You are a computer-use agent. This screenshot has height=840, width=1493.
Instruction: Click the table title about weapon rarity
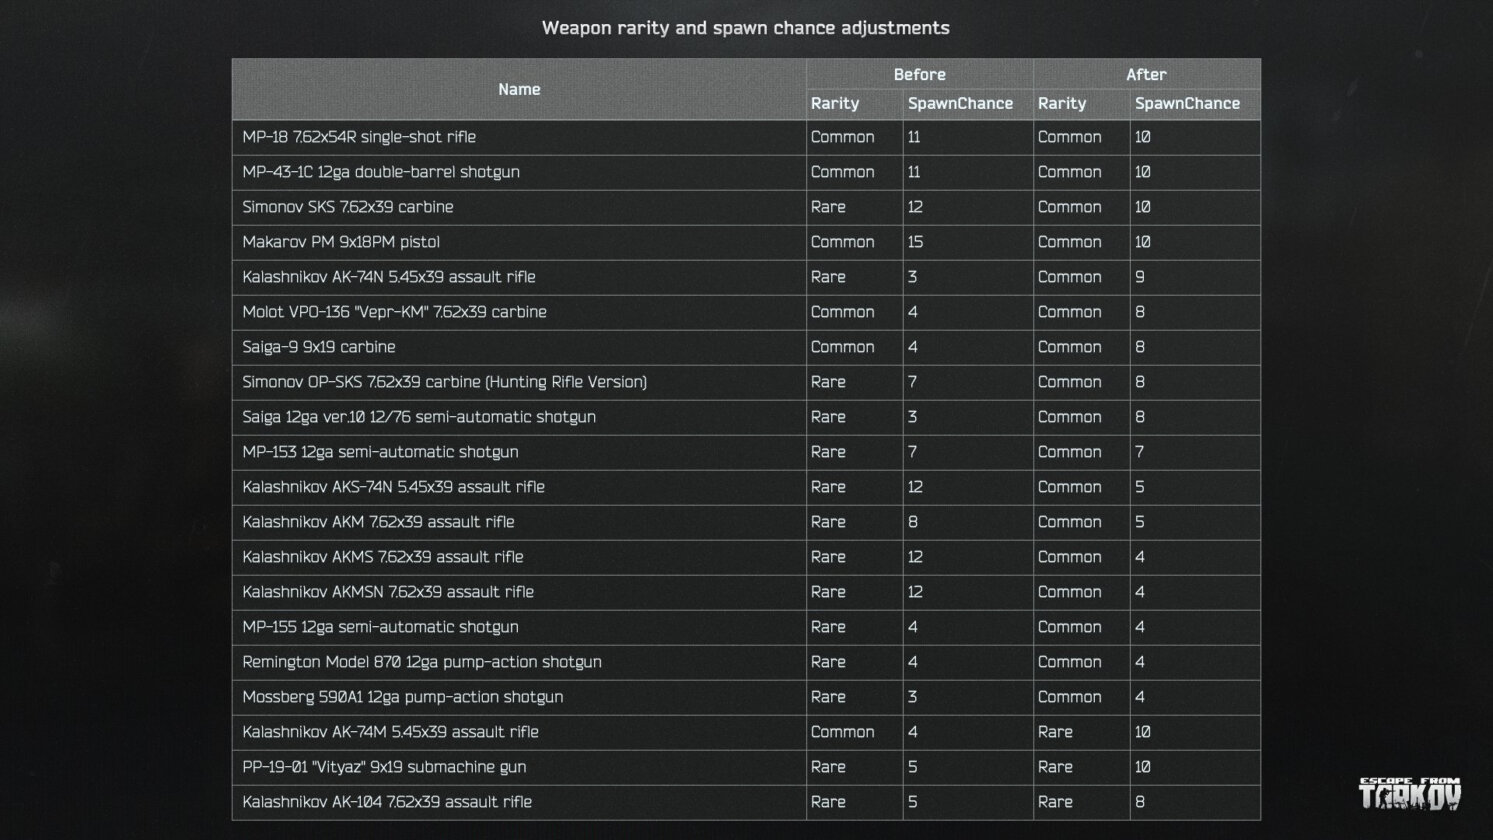click(745, 28)
